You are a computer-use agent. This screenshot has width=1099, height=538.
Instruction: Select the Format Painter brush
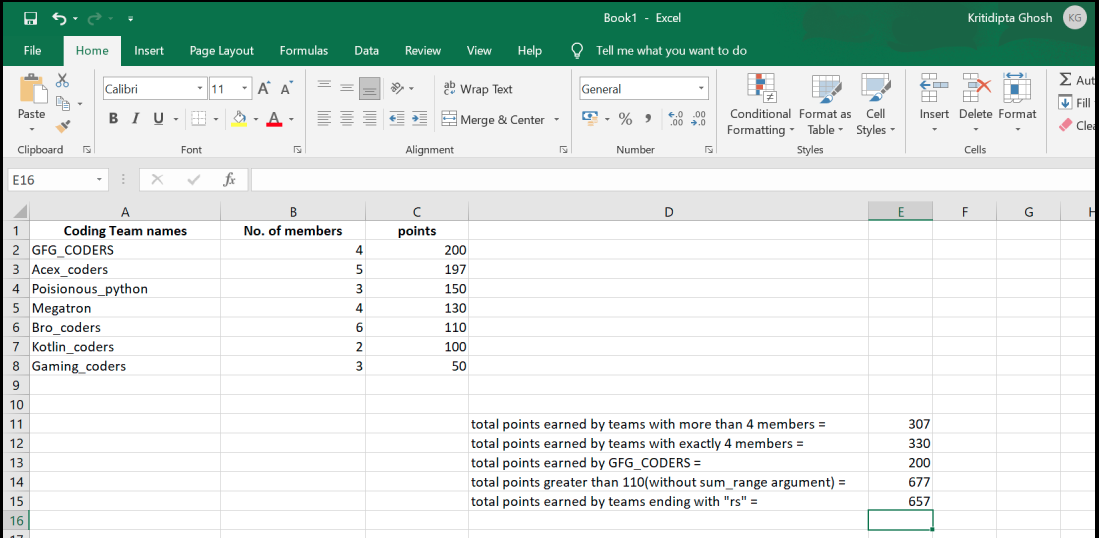63,126
